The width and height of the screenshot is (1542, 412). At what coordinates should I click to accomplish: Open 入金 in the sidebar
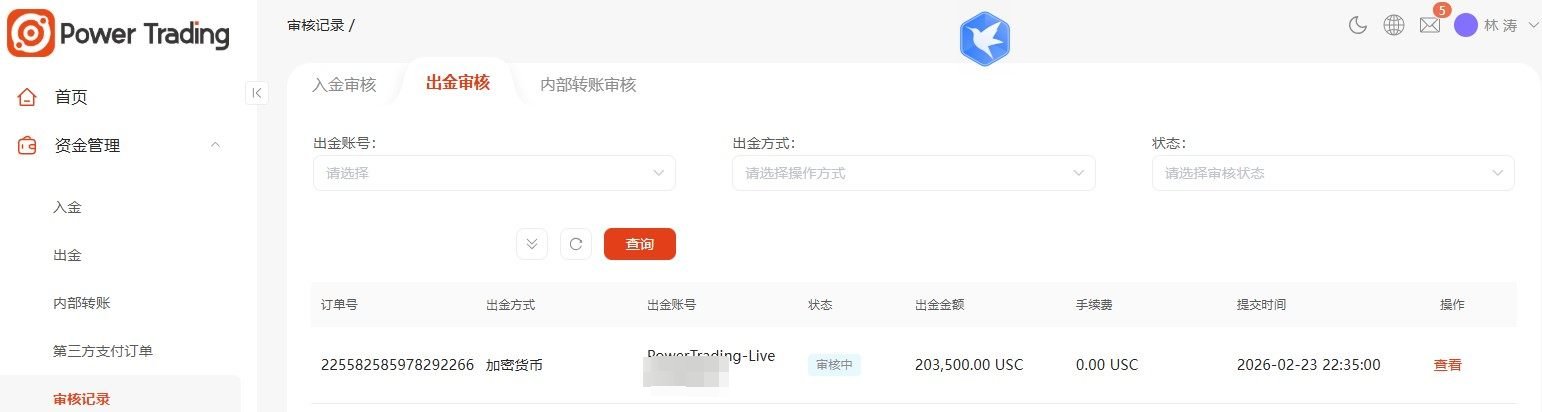click(67, 207)
